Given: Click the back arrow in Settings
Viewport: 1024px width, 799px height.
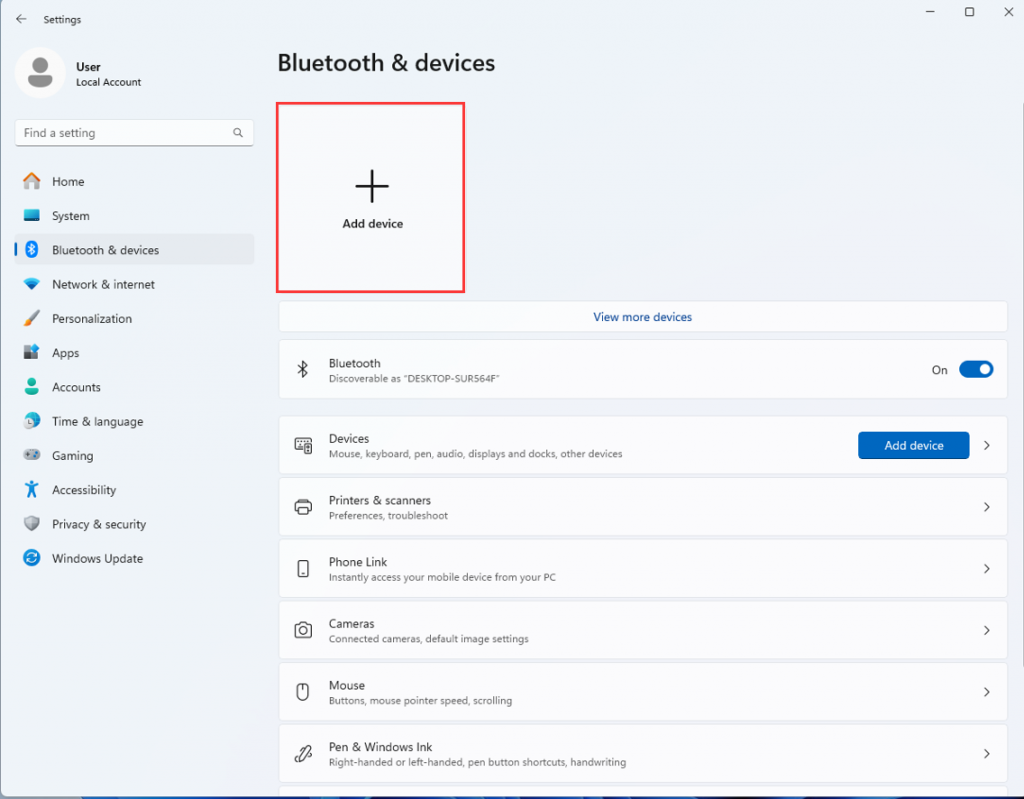Looking at the screenshot, I should click(21, 19).
